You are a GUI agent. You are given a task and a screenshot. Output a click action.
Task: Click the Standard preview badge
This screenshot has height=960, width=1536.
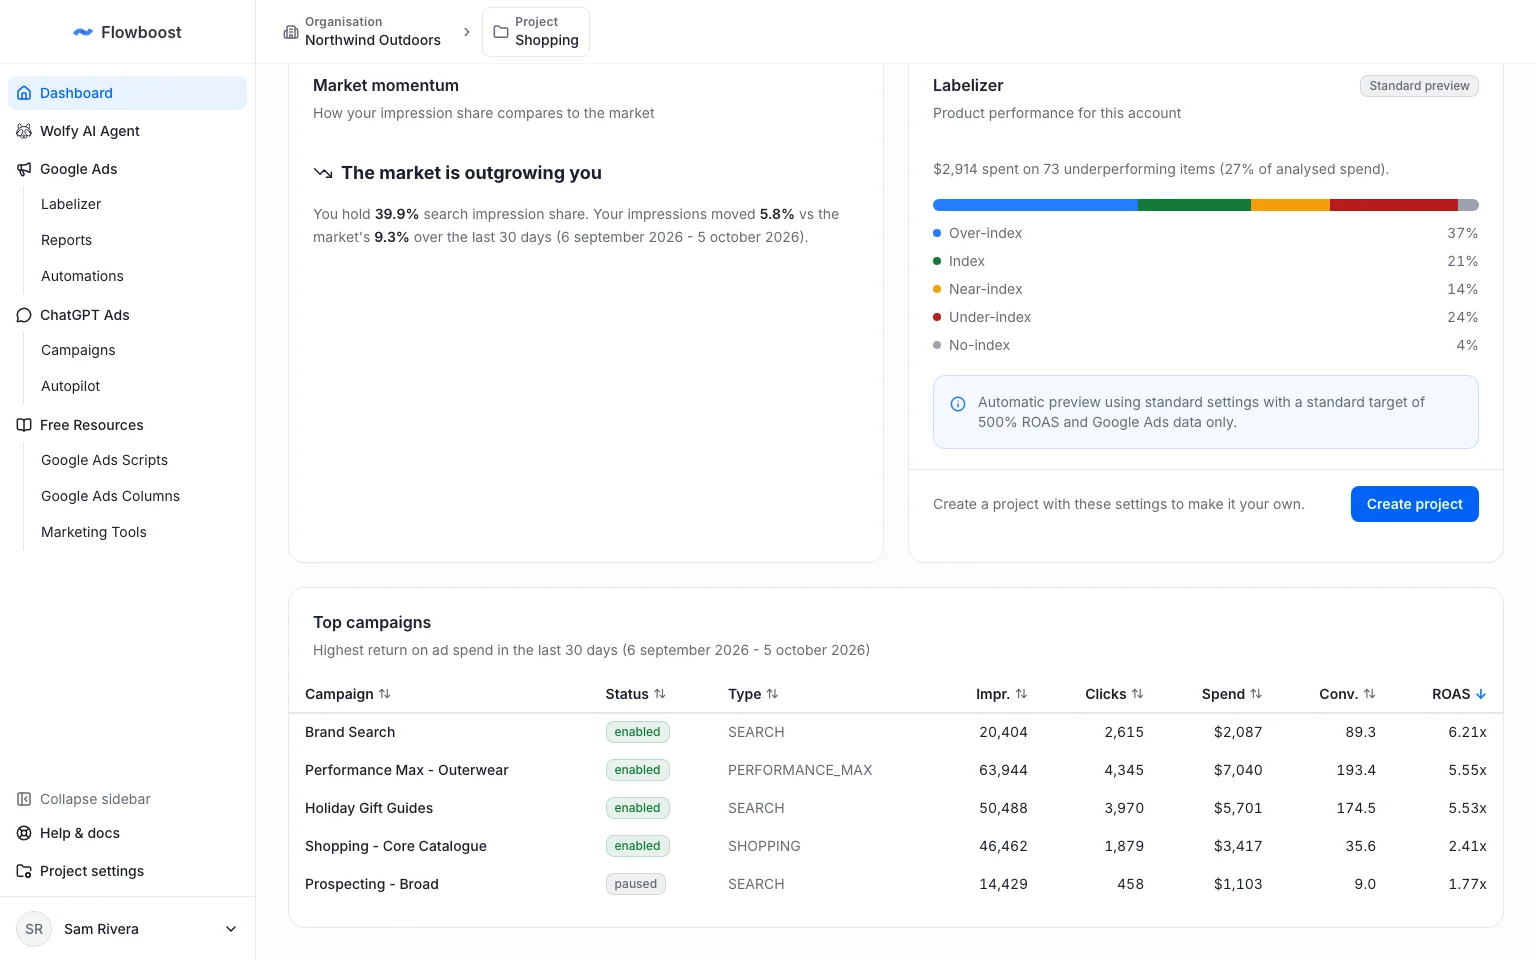point(1419,86)
